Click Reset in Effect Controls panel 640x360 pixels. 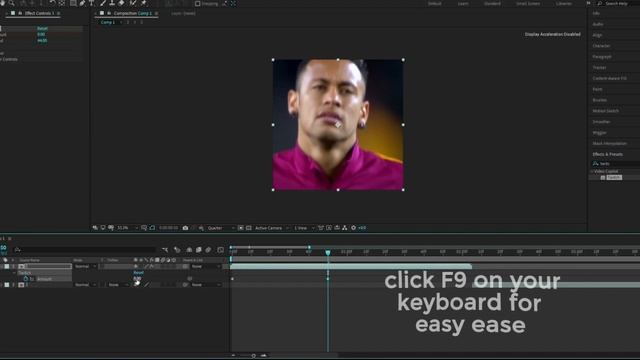coord(42,29)
